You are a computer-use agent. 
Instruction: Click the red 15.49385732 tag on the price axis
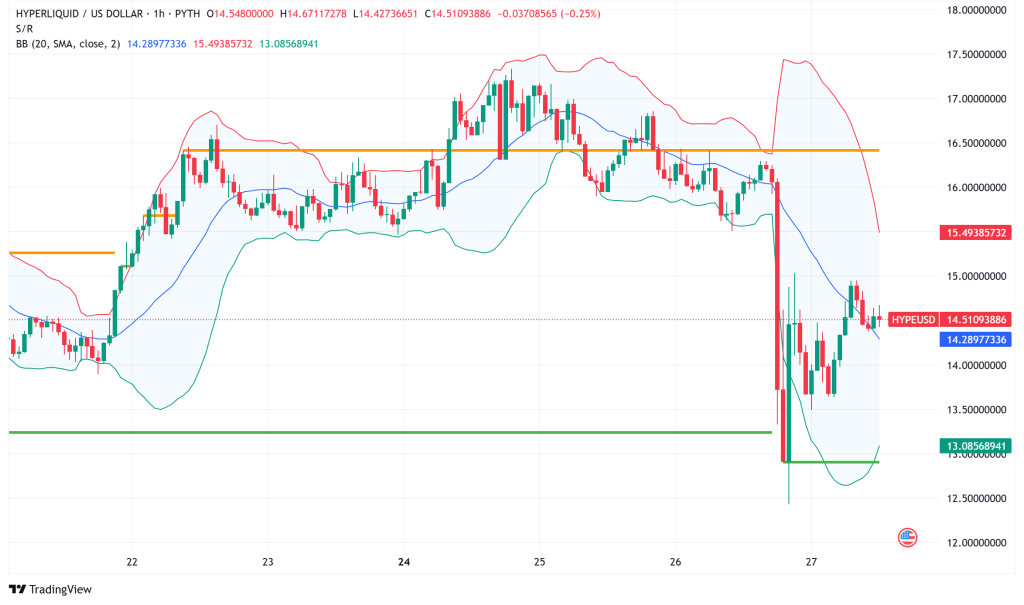coord(976,233)
